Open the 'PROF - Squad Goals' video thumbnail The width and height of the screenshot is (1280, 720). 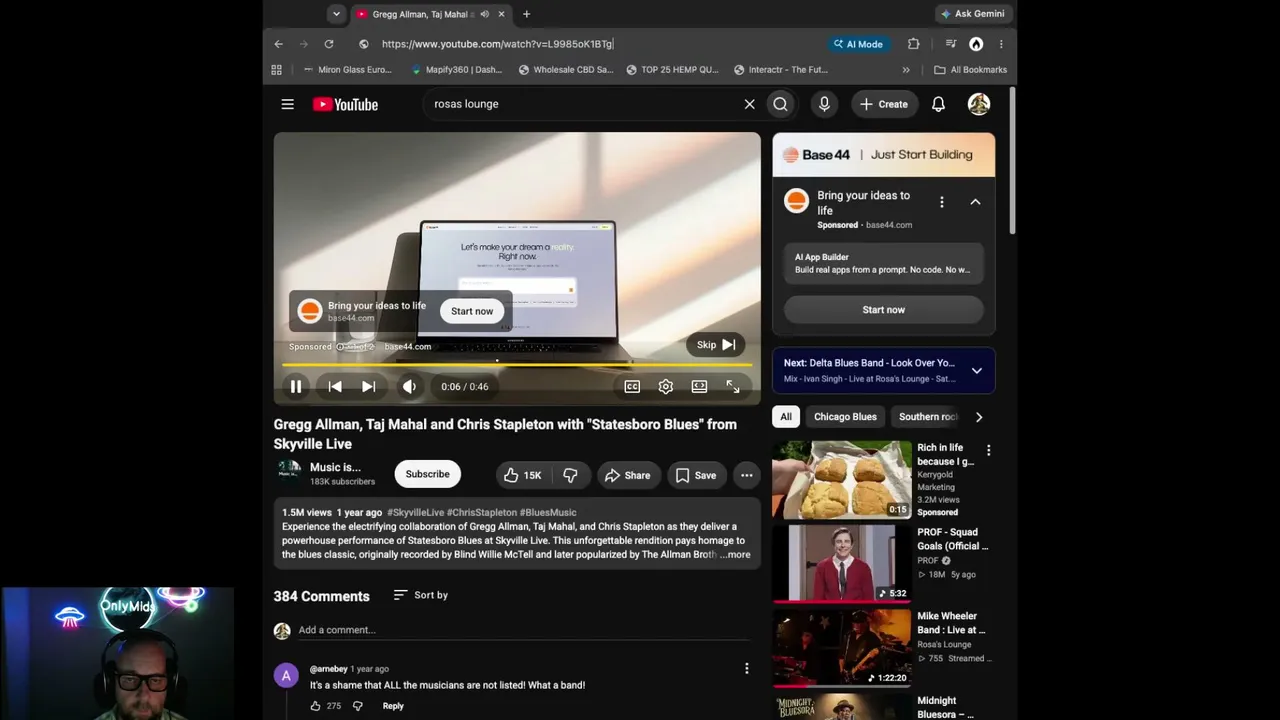click(842, 563)
